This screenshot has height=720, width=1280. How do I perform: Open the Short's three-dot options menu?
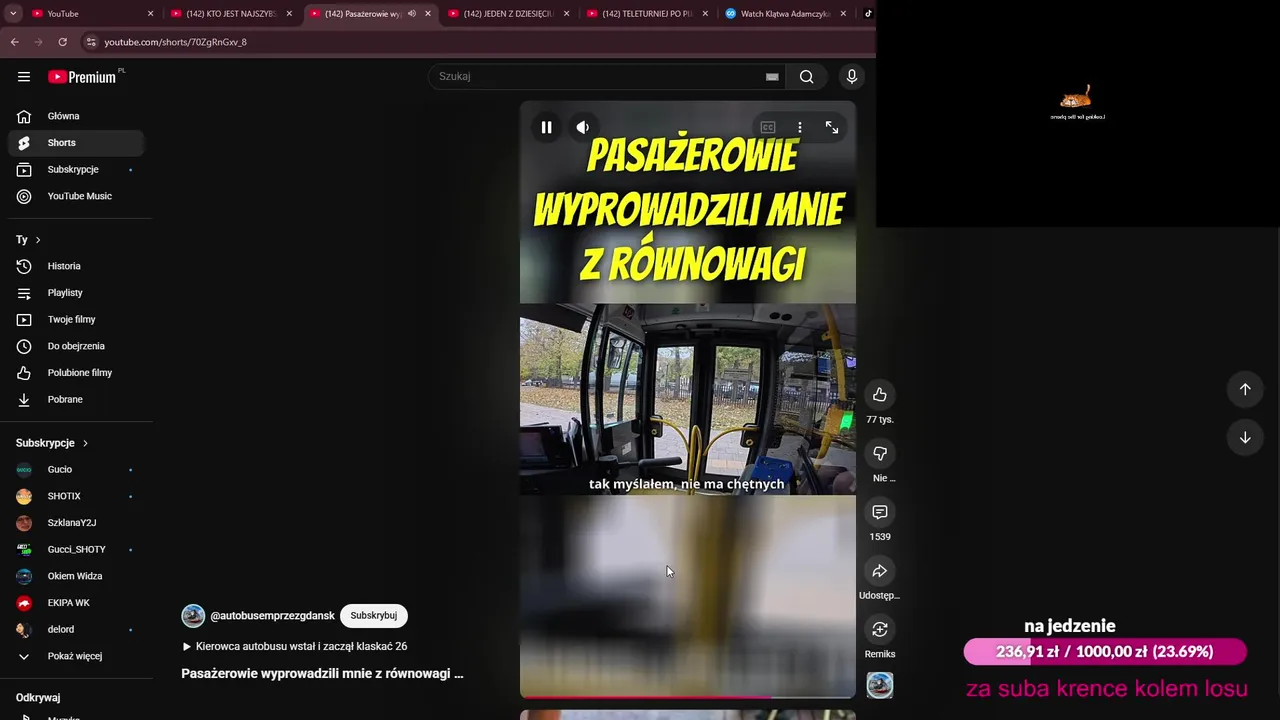tap(799, 127)
